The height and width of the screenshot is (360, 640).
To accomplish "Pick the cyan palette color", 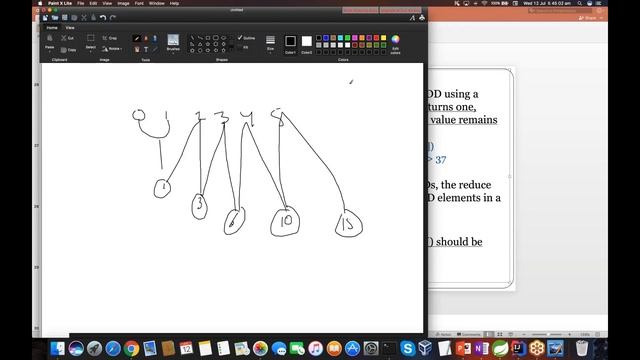I will tap(340, 38).
